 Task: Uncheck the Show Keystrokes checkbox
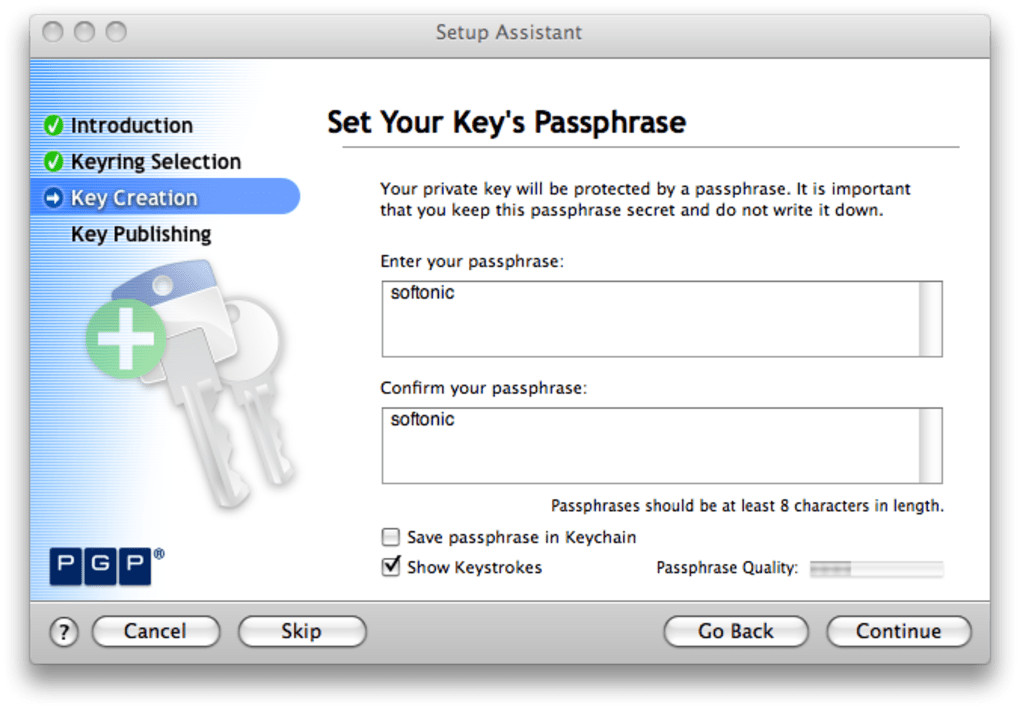[391, 567]
